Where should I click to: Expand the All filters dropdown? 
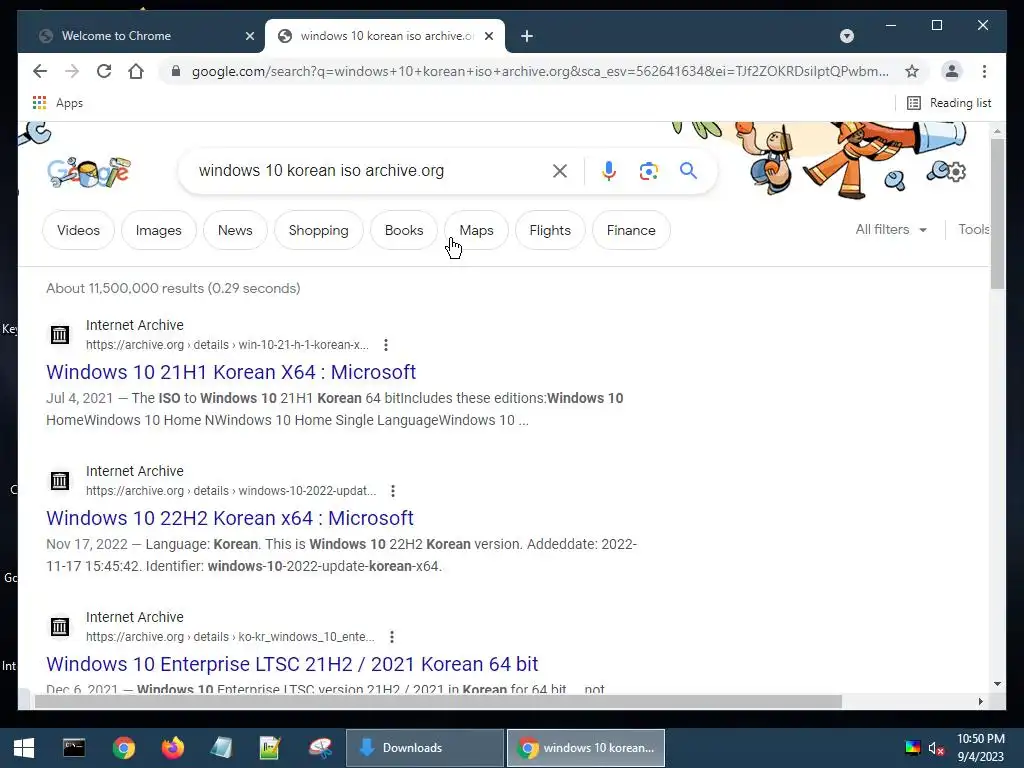click(891, 229)
